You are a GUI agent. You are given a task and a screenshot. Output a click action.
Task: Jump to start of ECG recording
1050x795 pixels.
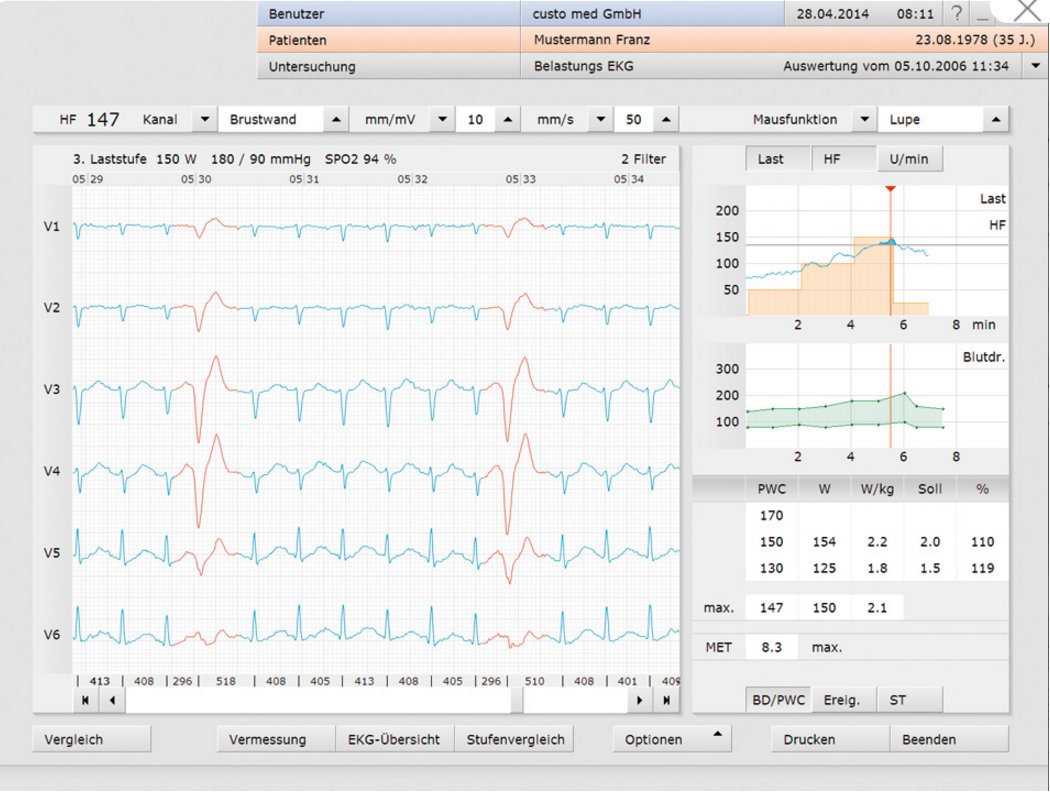(x=85, y=701)
